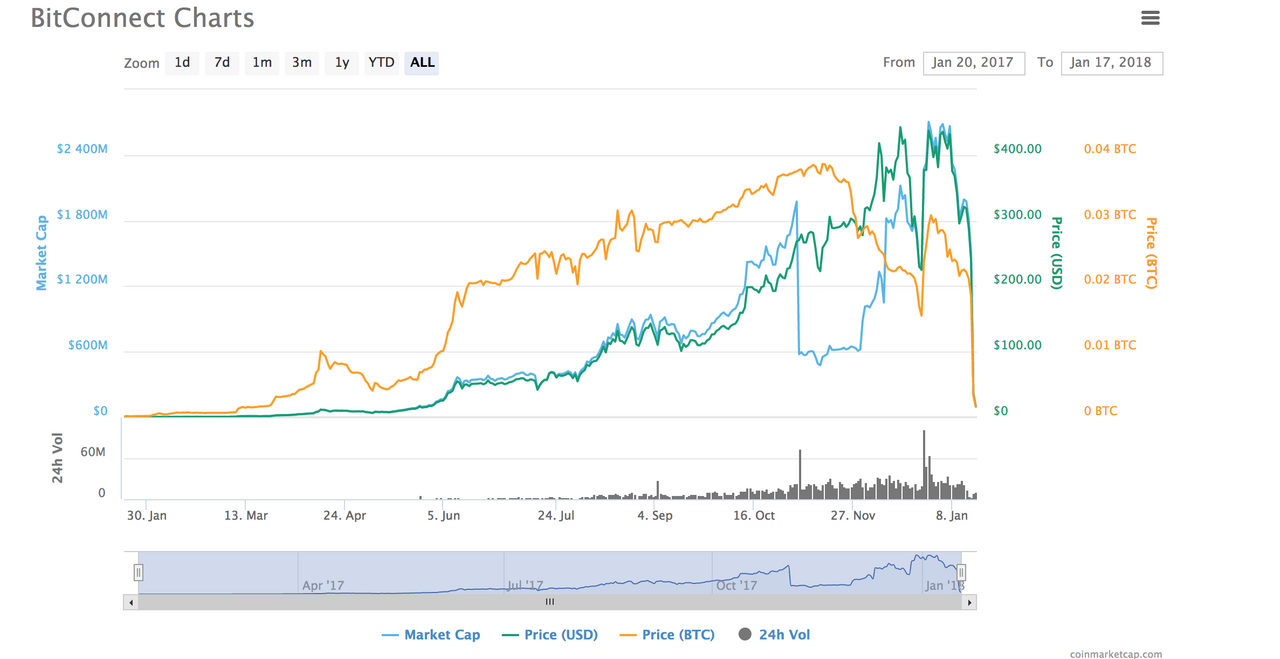This screenshot has width=1280, height=659.
Task: Open the coinmarketcap.com credit link
Action: [1116, 654]
